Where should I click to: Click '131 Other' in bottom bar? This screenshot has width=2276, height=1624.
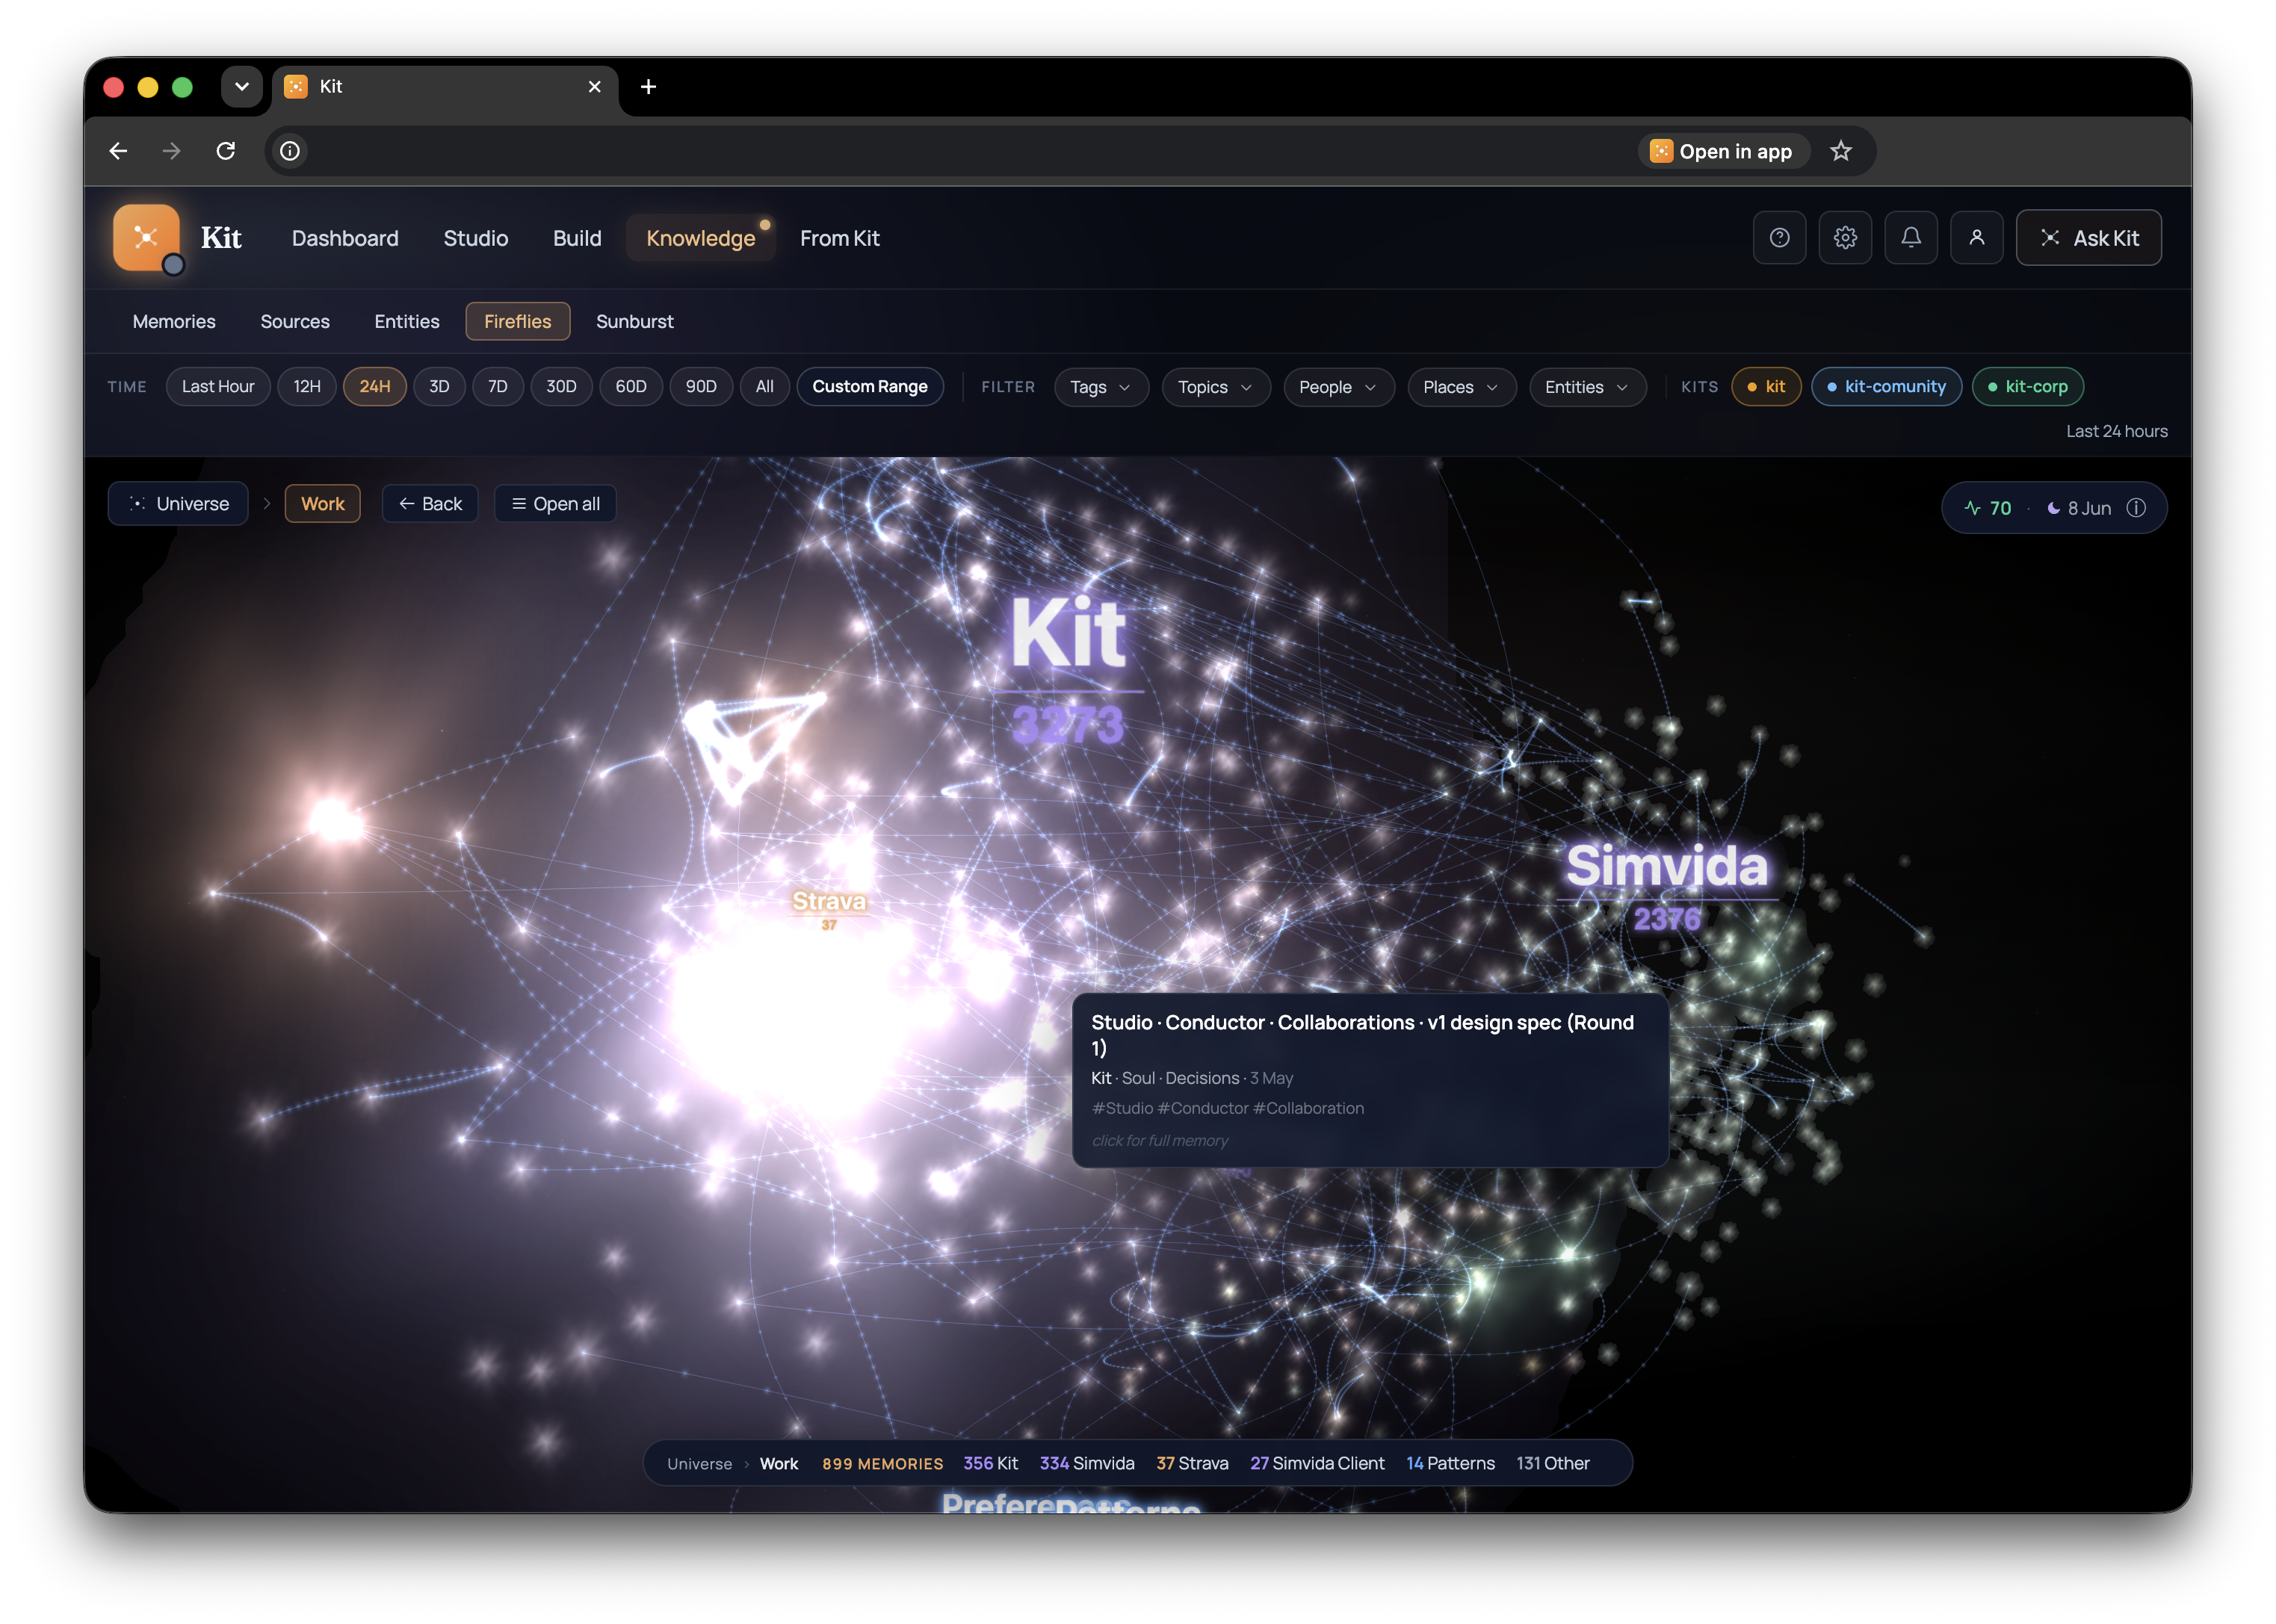coord(1552,1464)
